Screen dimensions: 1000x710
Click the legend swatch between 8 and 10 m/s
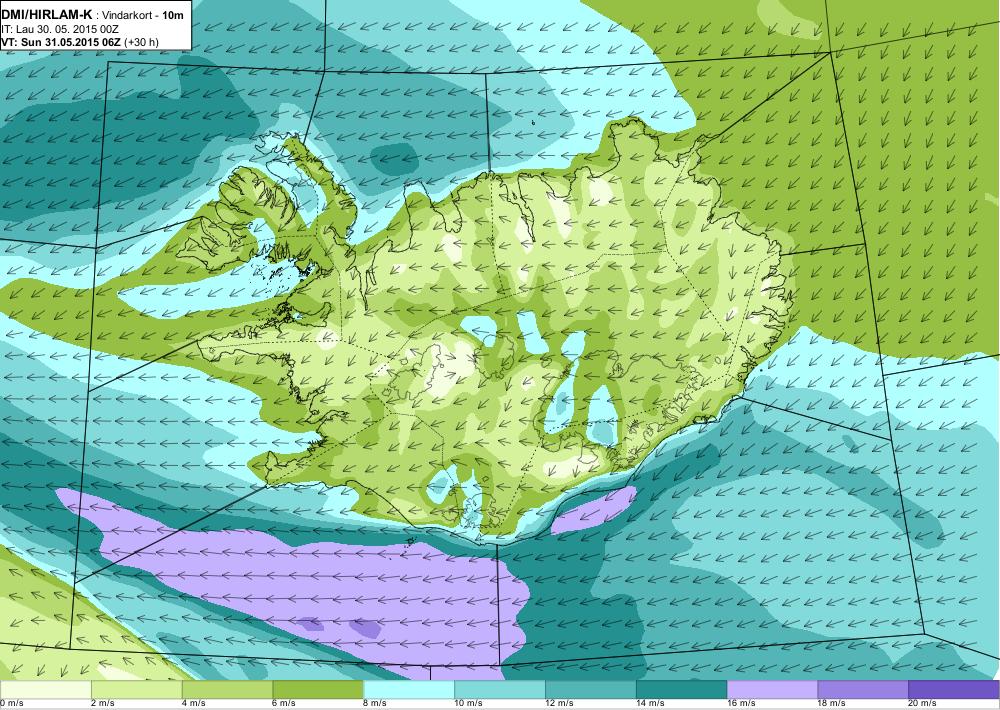(409, 690)
